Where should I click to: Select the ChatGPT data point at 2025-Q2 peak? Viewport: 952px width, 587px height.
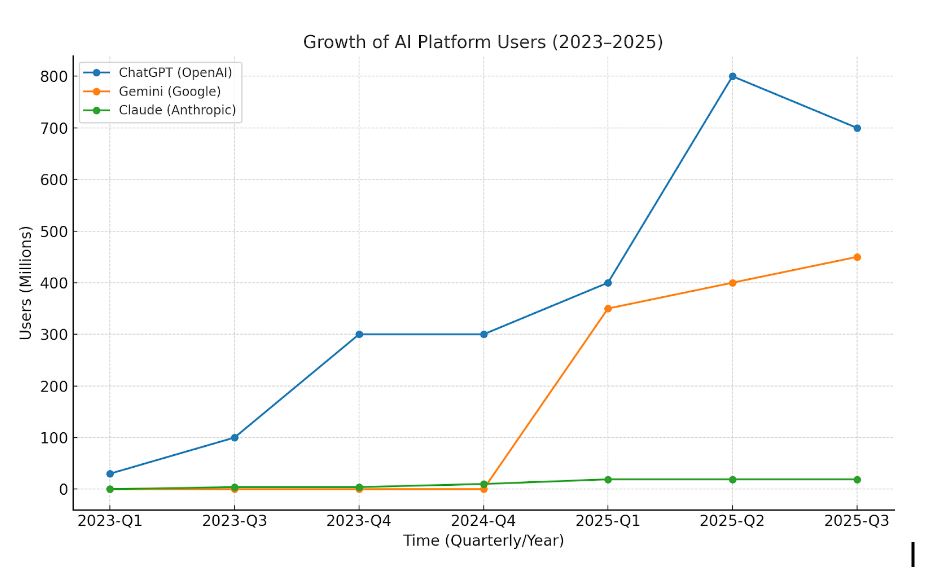[732, 76]
